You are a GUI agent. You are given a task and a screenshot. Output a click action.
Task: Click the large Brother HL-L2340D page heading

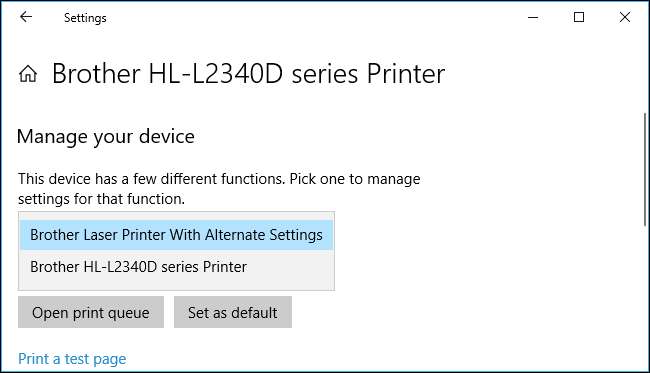coord(248,74)
